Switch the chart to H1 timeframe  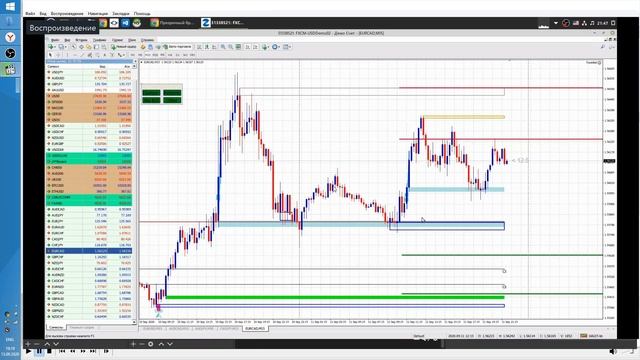[x=162, y=55]
